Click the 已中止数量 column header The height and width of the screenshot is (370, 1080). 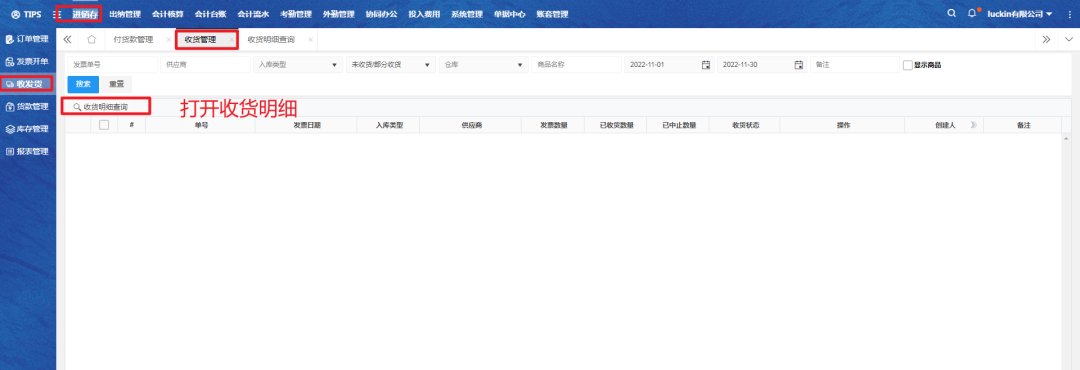[679, 125]
